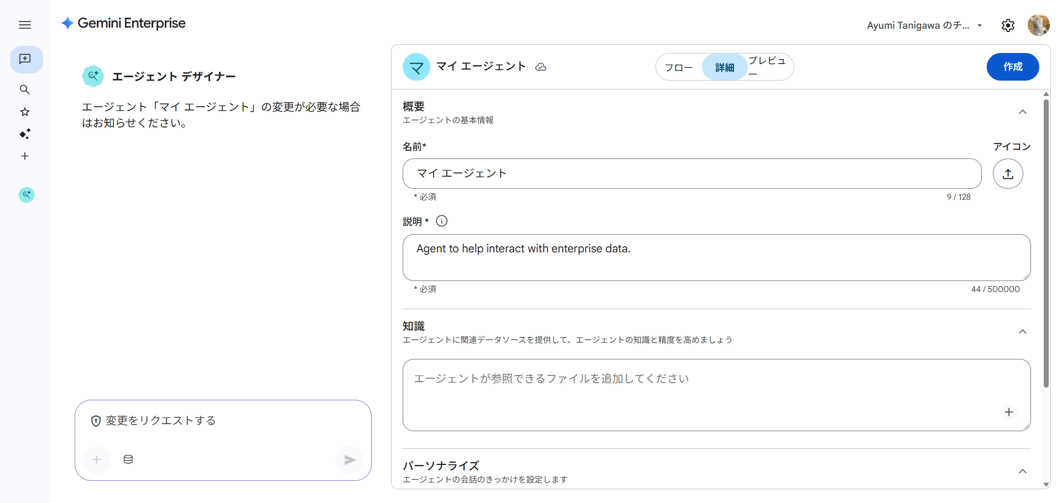1062x503 pixels.
Task: Collapse the 概要 section
Action: [1022, 112]
